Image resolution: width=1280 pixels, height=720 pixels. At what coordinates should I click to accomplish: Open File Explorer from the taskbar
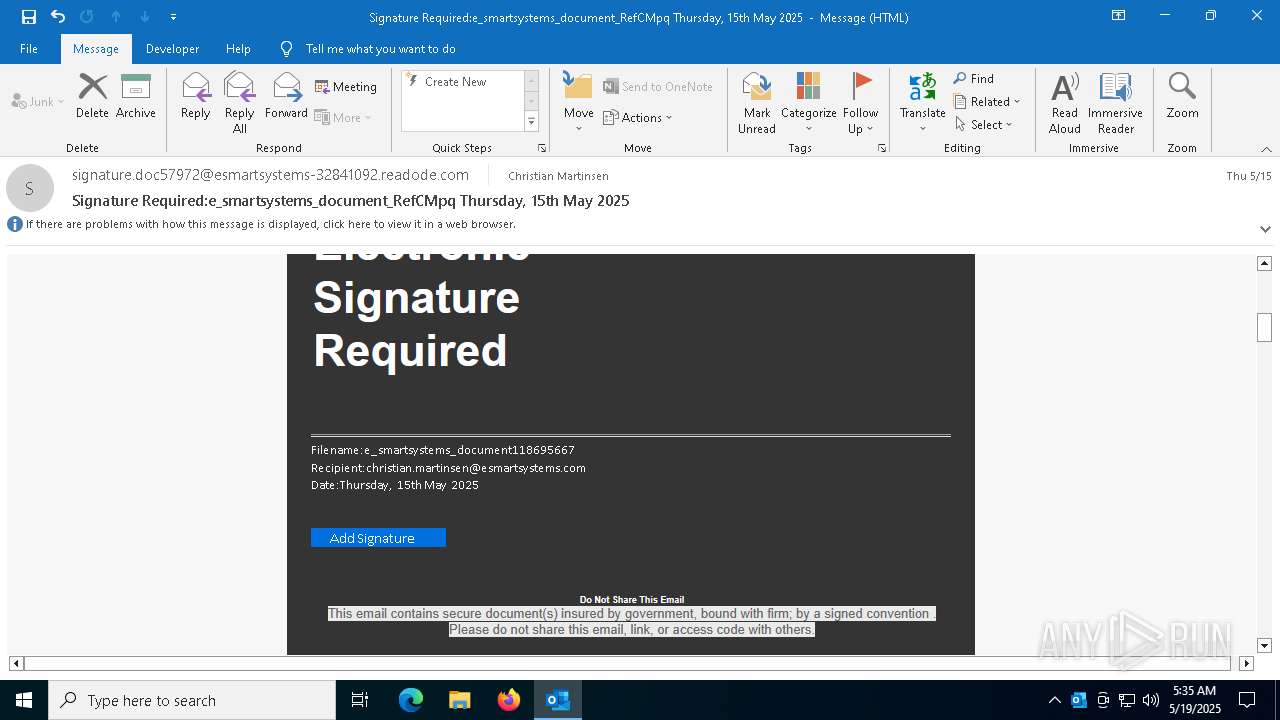pyautogui.click(x=460, y=700)
